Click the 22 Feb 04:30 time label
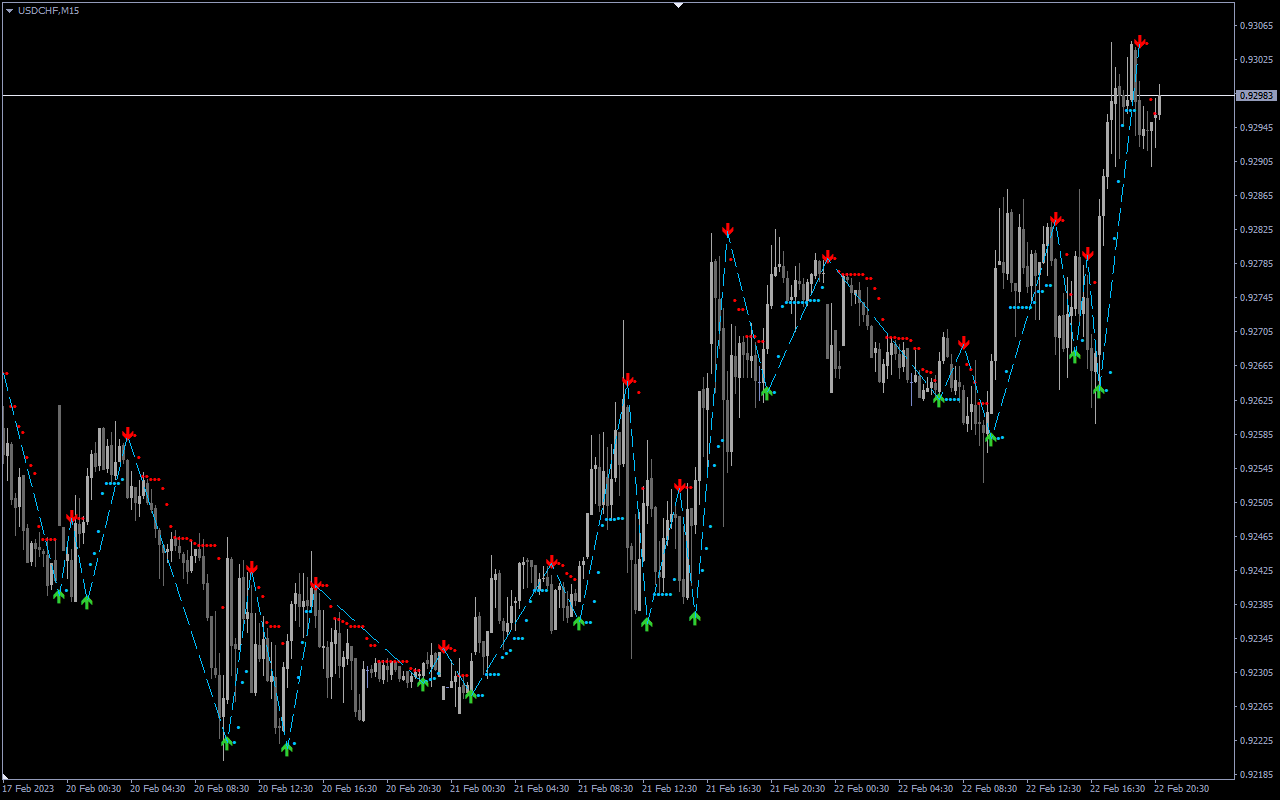This screenshot has height=800, width=1280. (x=925, y=789)
